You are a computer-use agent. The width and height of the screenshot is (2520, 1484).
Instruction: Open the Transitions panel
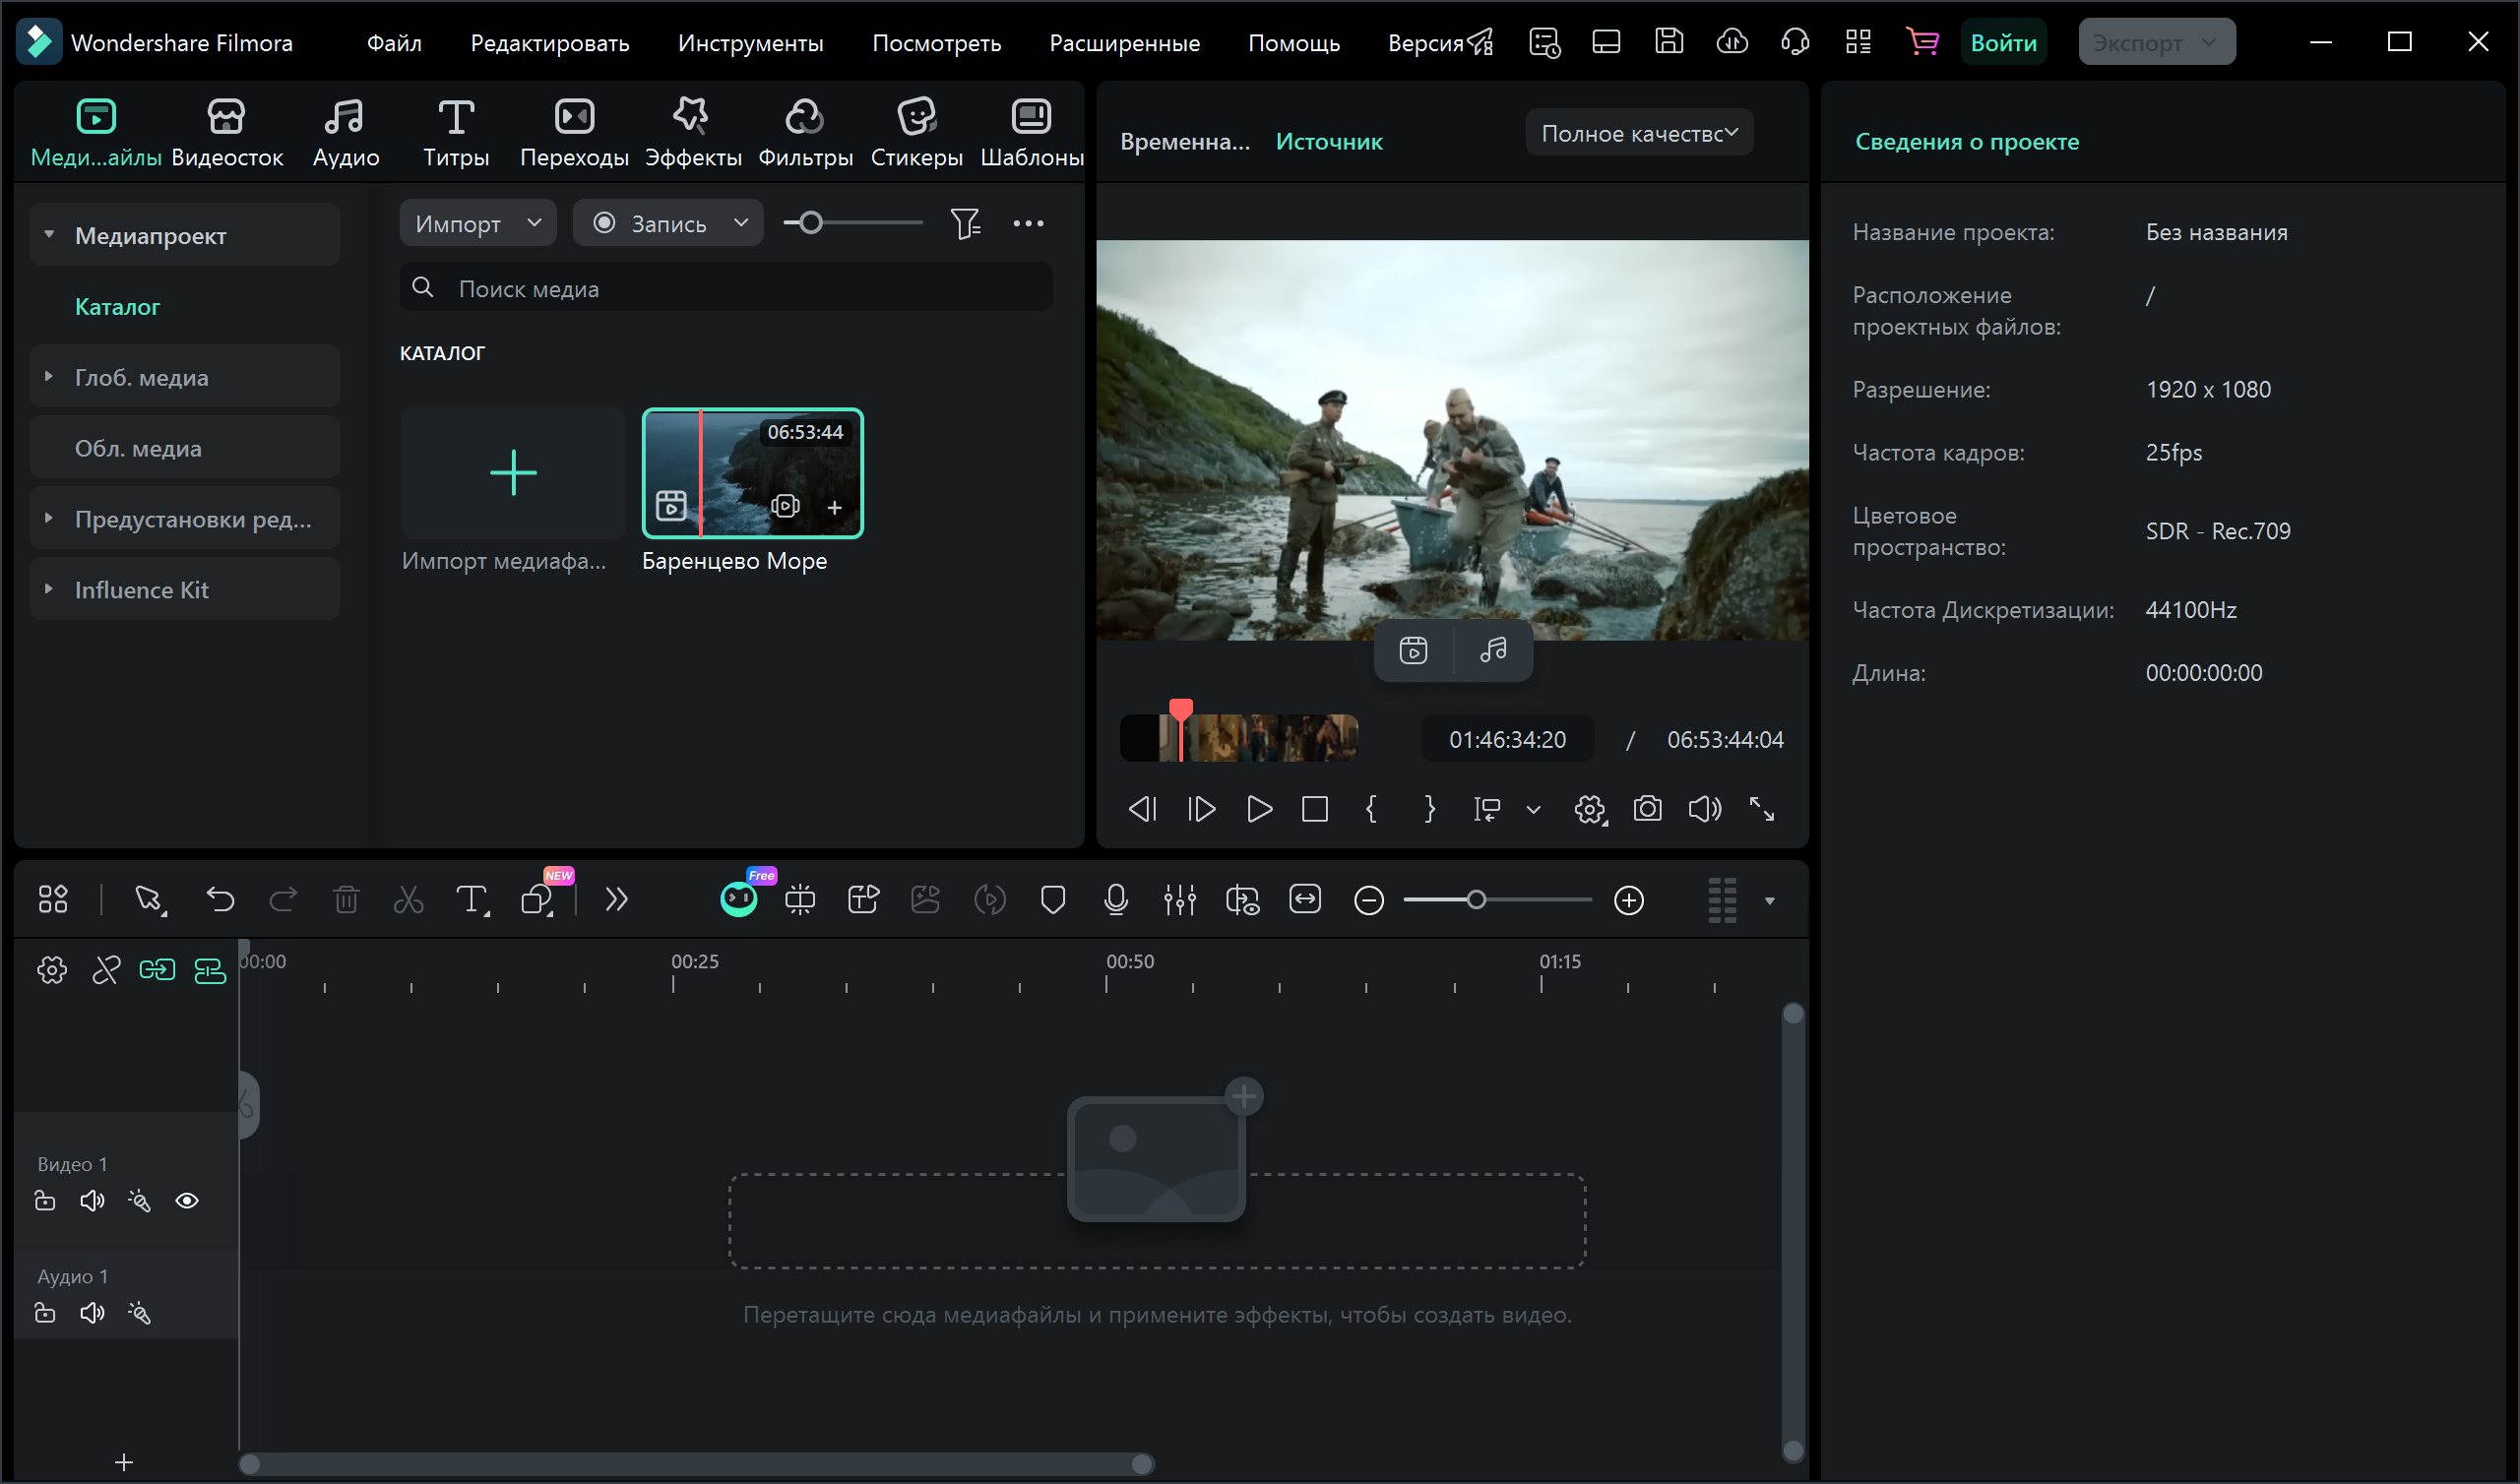tap(574, 132)
